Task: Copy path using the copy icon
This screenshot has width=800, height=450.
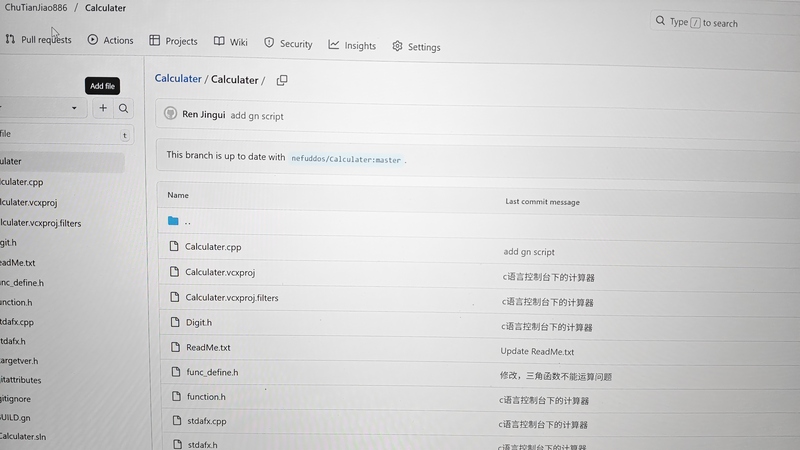Action: pos(282,81)
